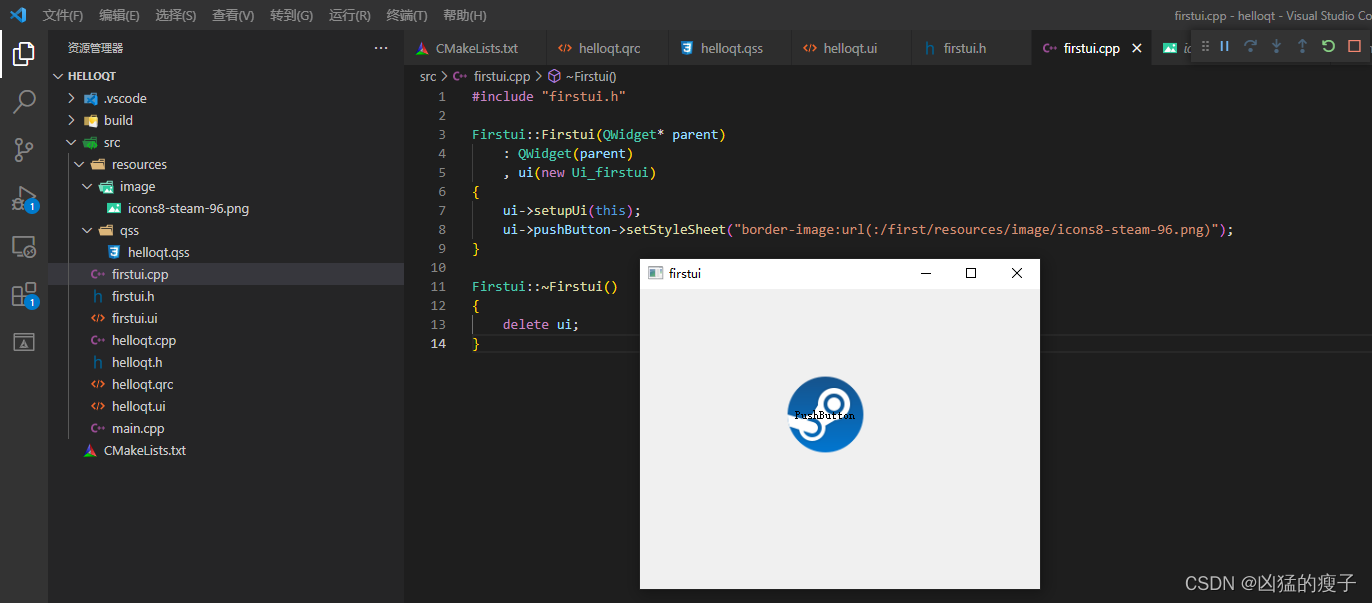Click the debug Step Into icon
The width and height of the screenshot is (1372, 603).
click(x=1276, y=46)
